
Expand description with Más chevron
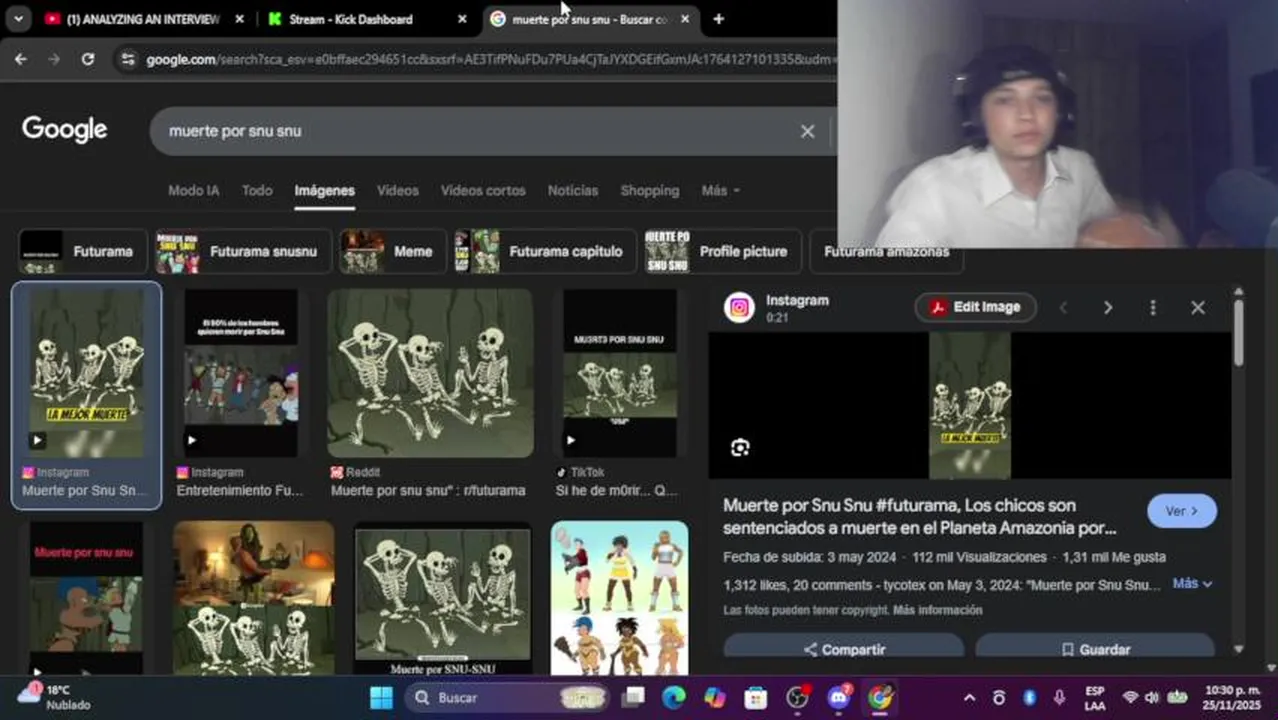(x=1192, y=583)
